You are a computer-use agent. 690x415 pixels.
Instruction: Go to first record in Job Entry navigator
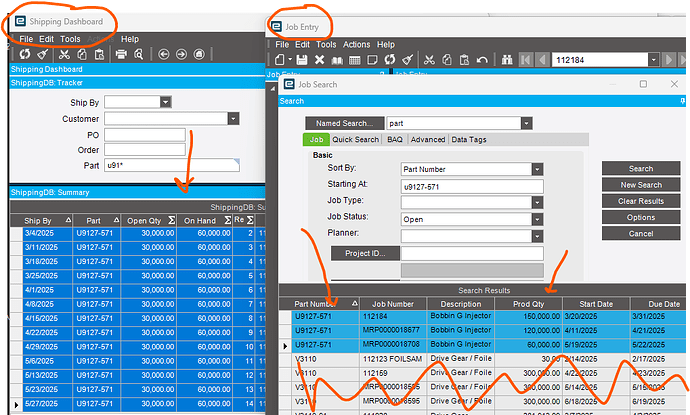pyautogui.click(x=526, y=59)
